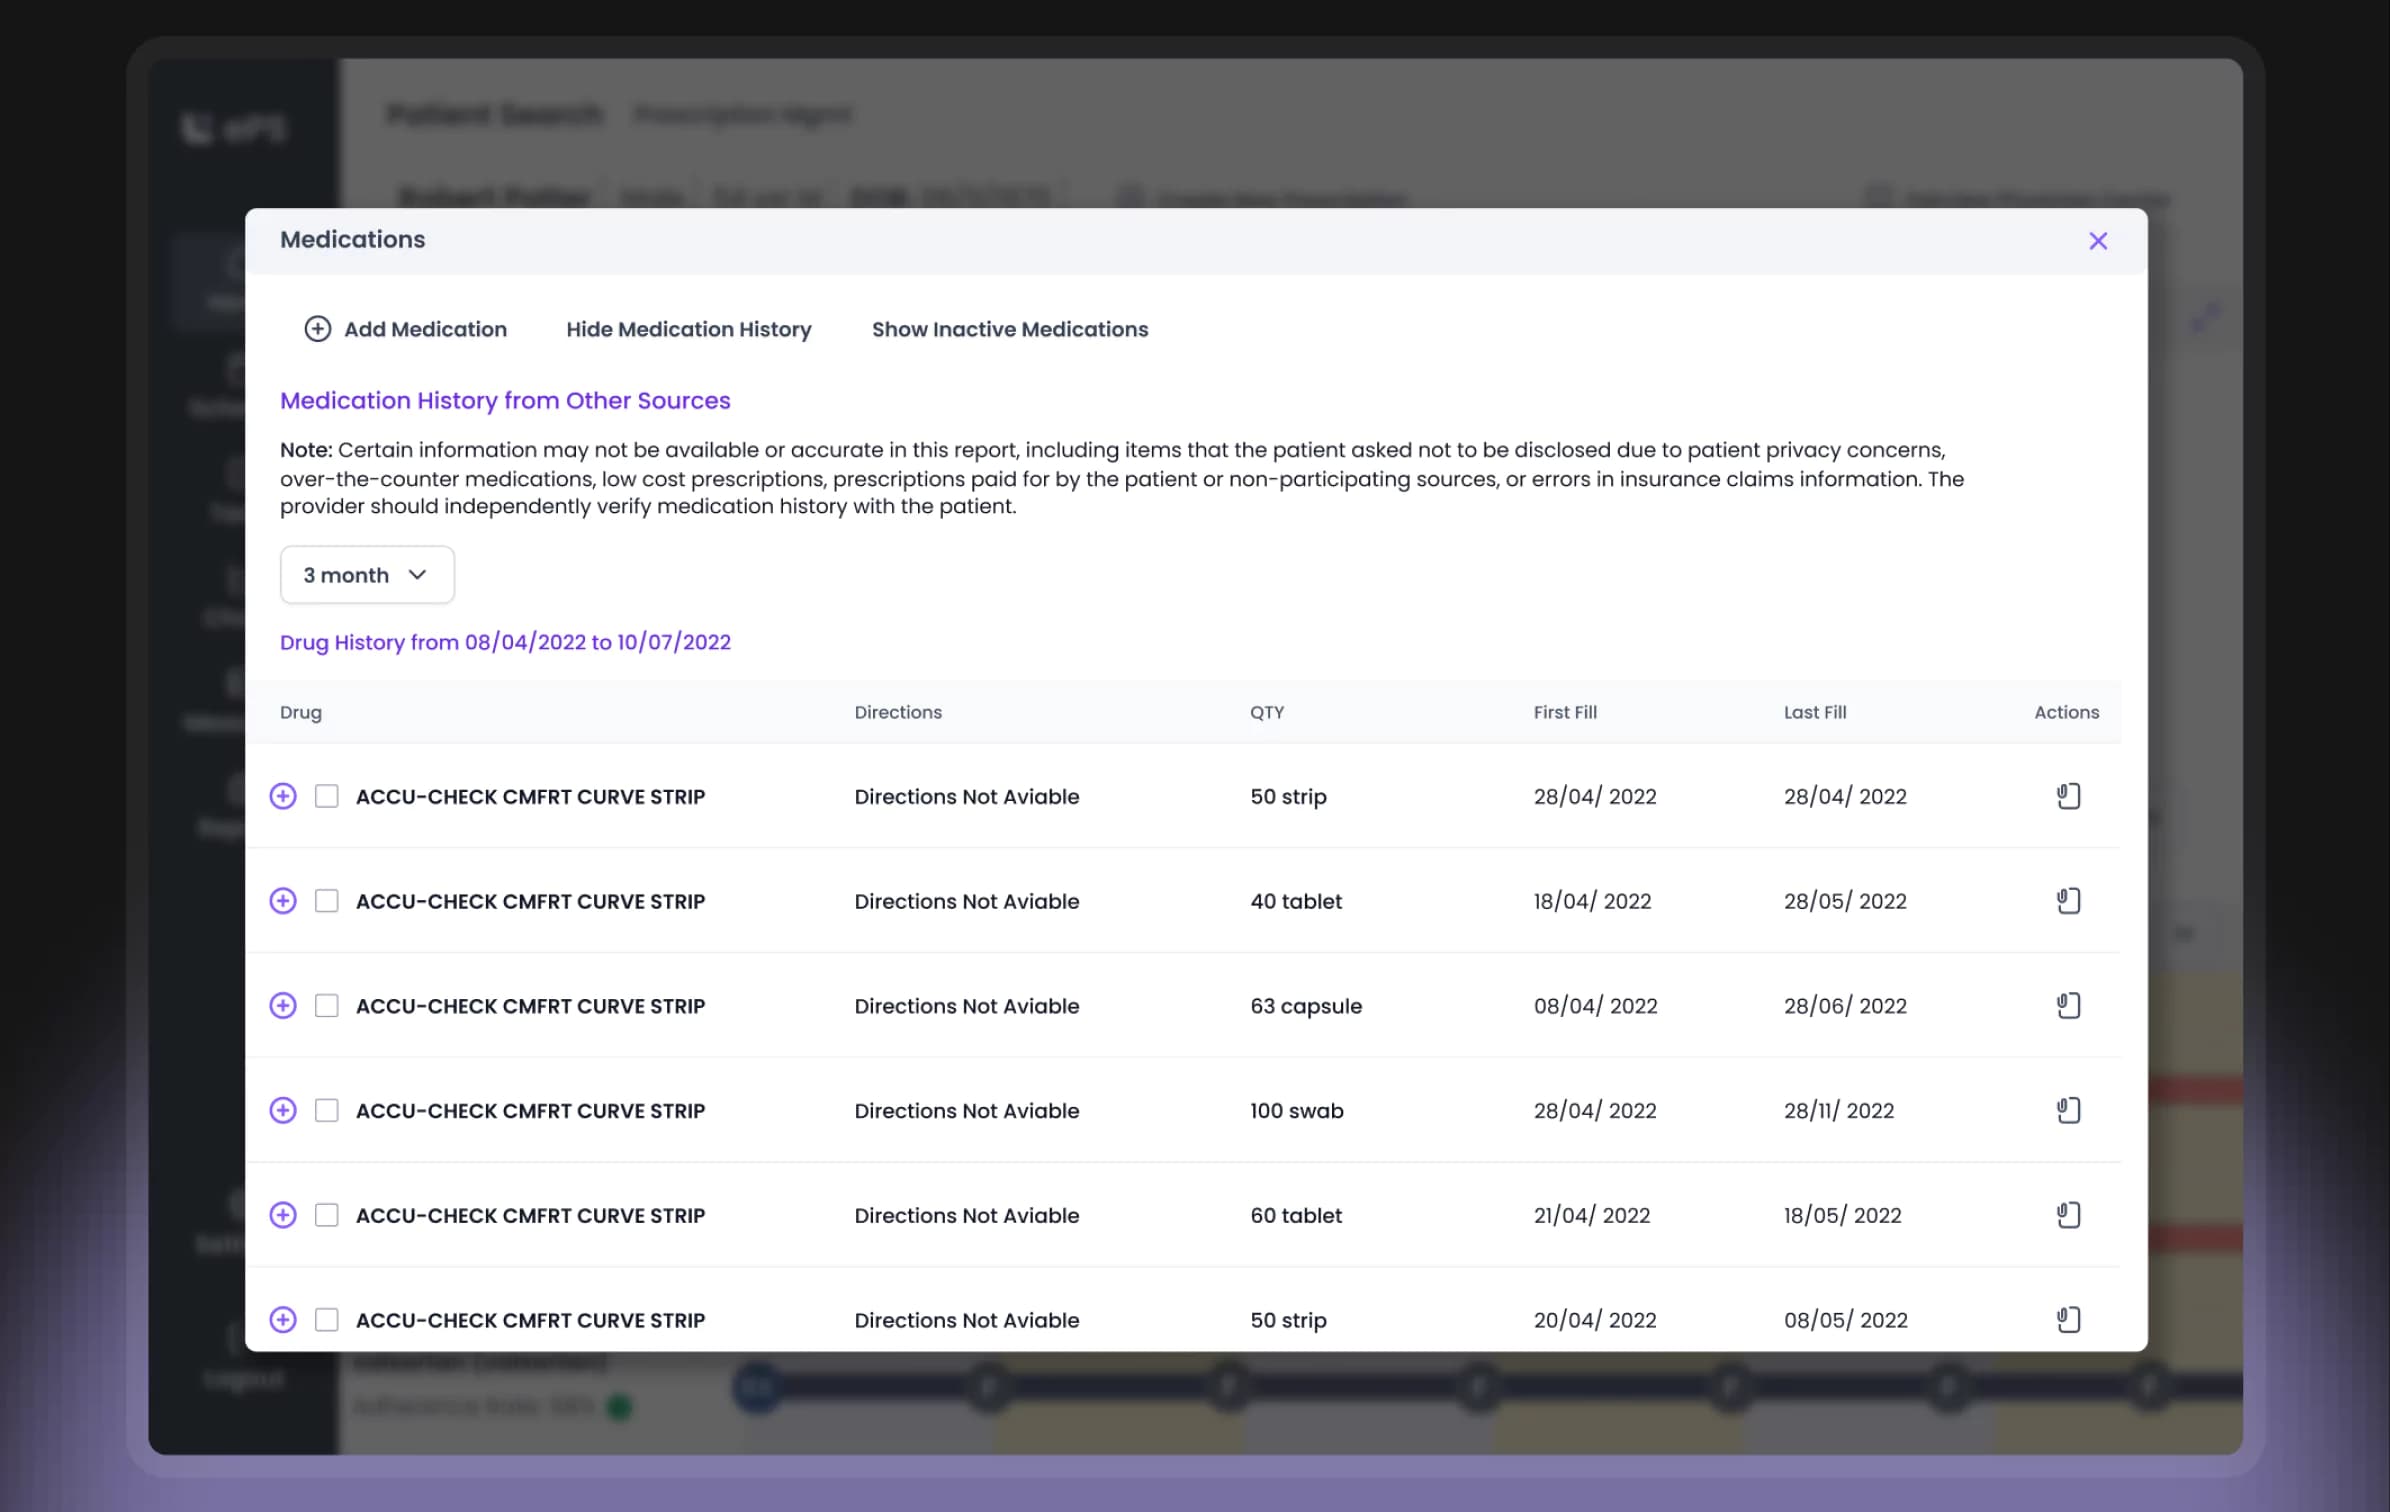Expand the row with first fill 20/04/2022
The height and width of the screenshot is (1512, 2390).
(283, 1320)
